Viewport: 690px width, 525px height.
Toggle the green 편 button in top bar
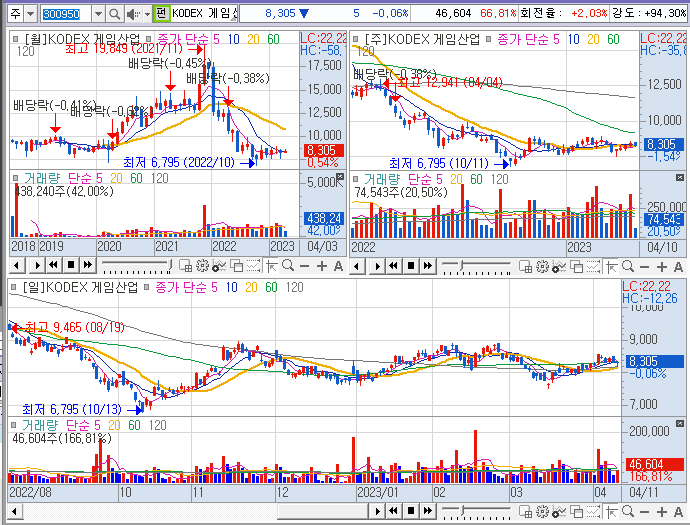(x=161, y=14)
